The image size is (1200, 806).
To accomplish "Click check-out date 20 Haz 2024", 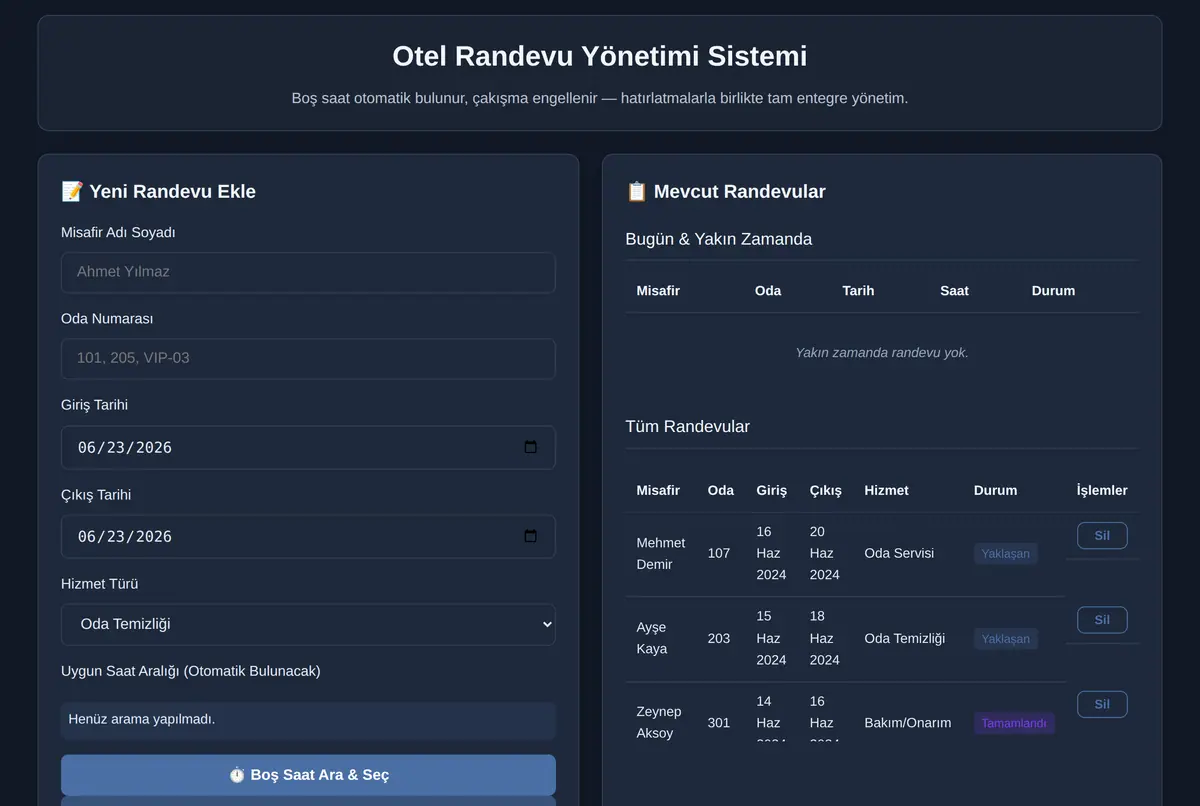I will pos(825,553).
